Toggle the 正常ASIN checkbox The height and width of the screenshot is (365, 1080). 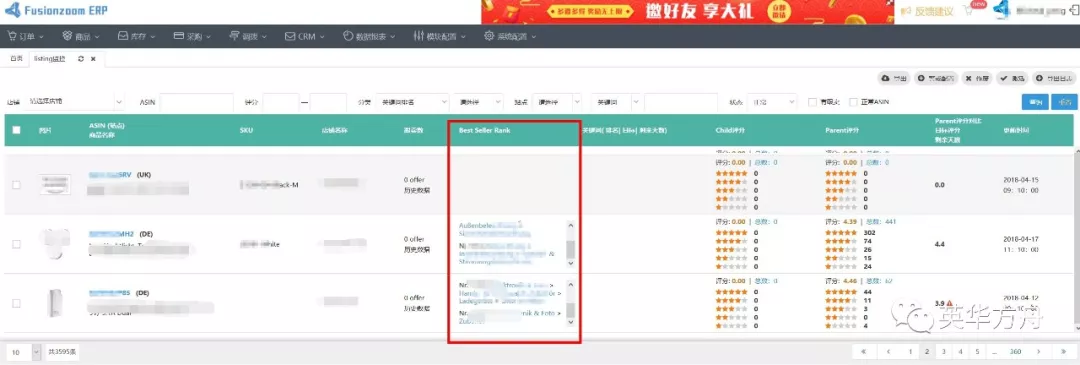(x=853, y=102)
